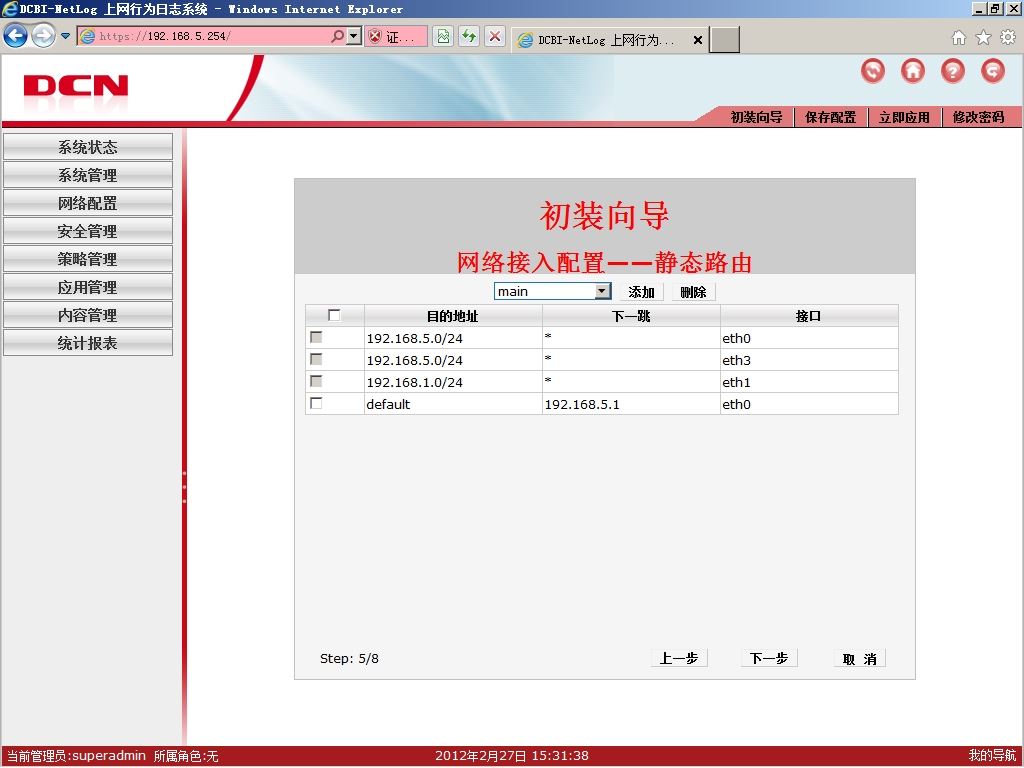Click the red circular help question icon

pos(952,71)
